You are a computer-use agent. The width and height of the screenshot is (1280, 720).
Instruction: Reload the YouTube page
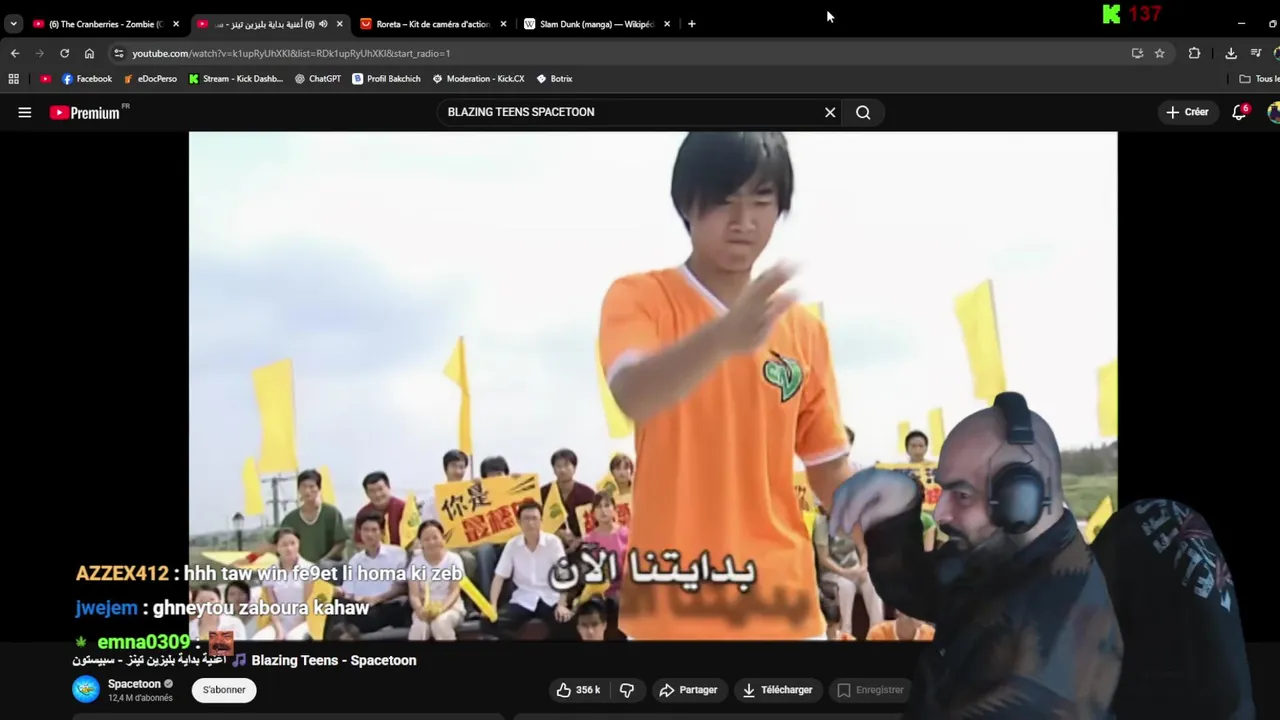tap(65, 53)
